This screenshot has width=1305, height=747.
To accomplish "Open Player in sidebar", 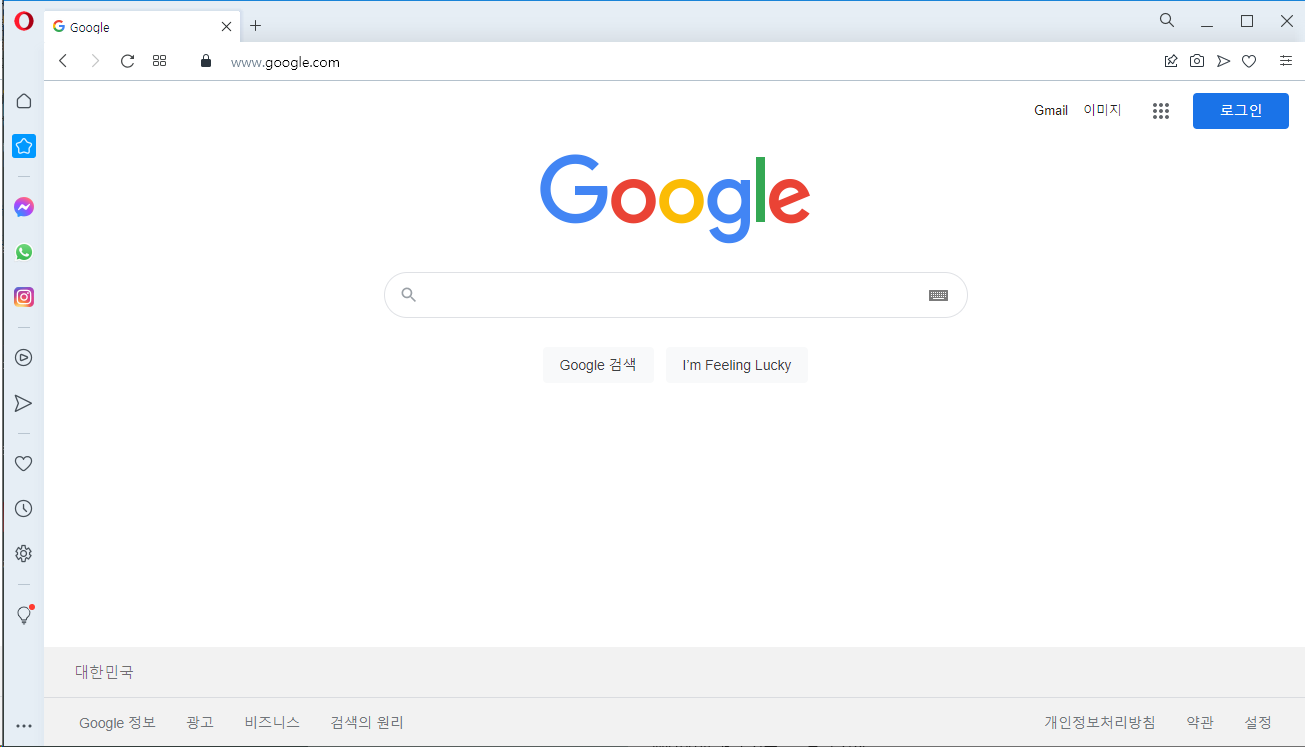I will tap(24, 357).
